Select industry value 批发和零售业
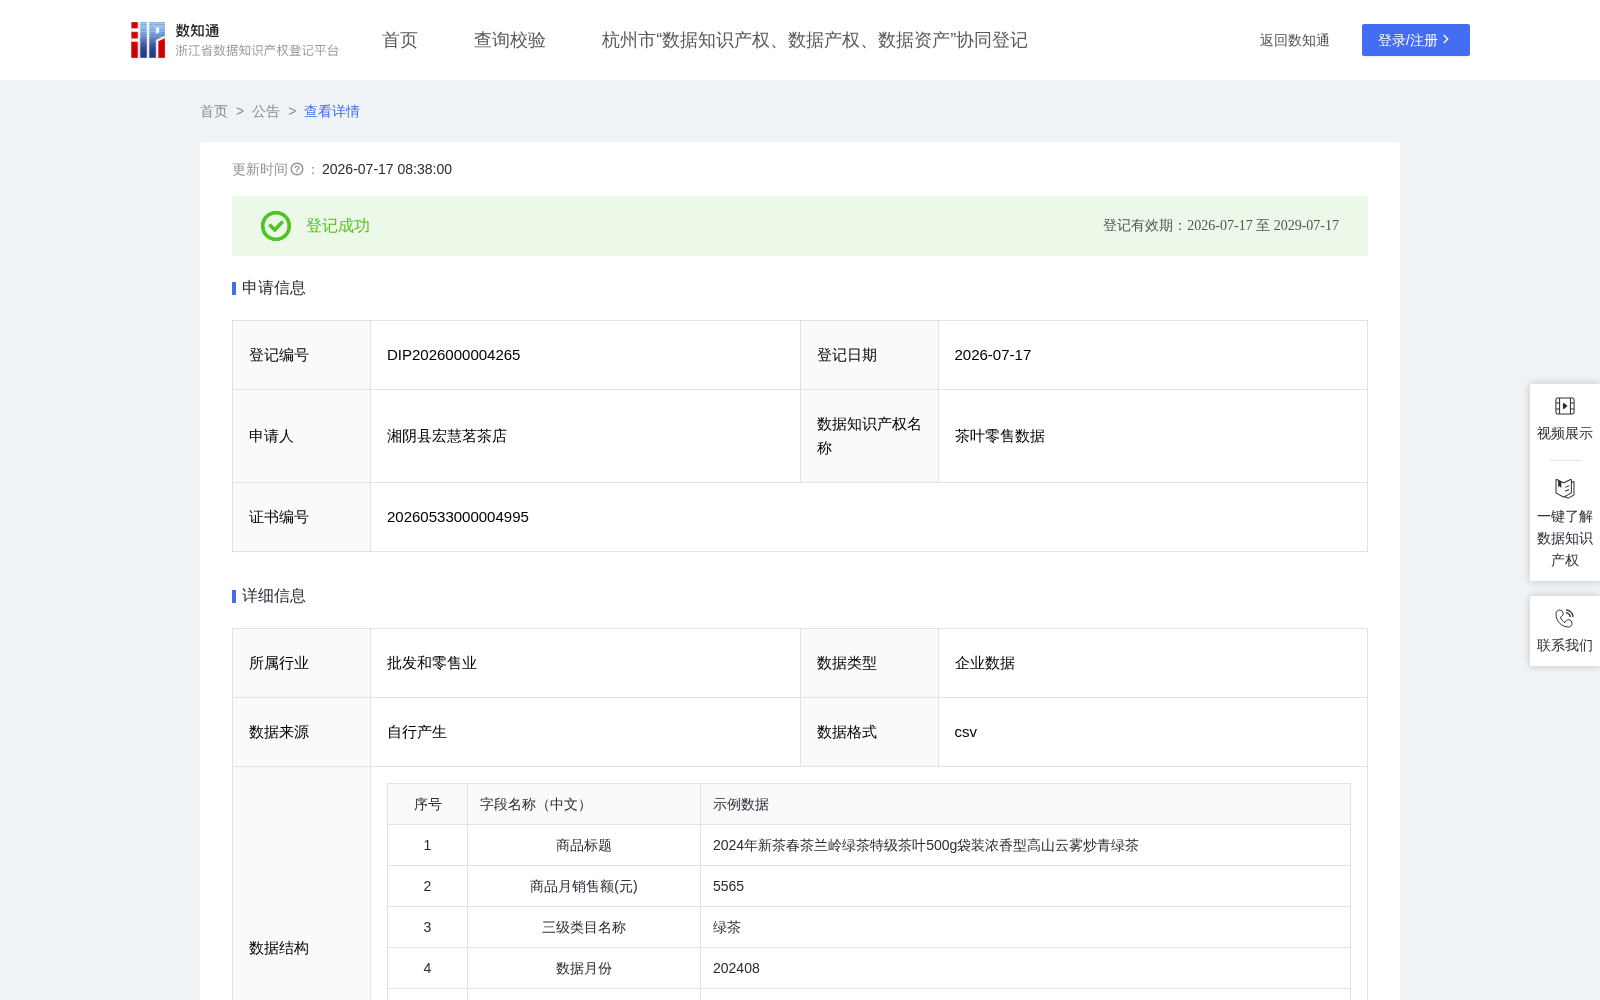Image resolution: width=1600 pixels, height=1000 pixels. (432, 663)
